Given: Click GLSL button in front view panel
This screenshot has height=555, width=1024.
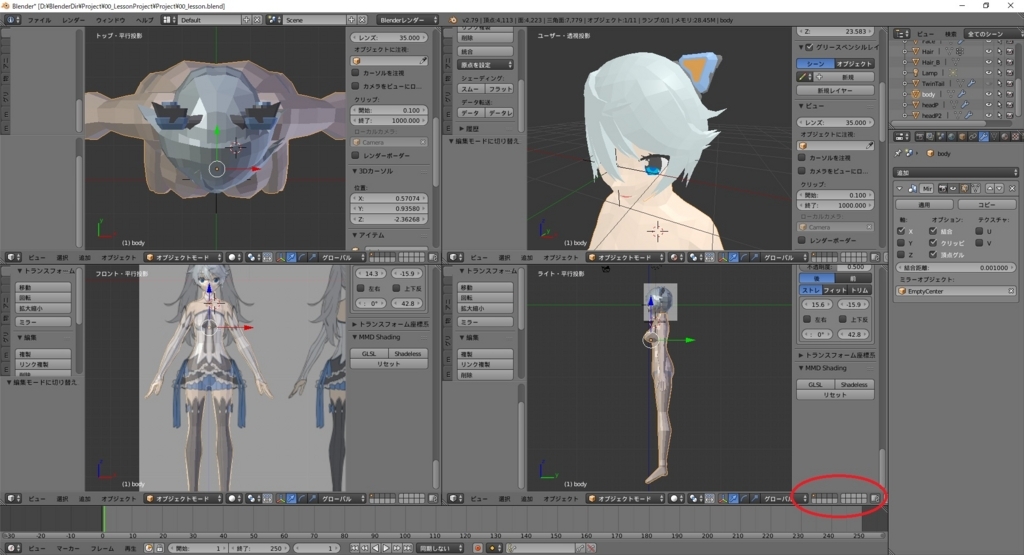Looking at the screenshot, I should (369, 354).
